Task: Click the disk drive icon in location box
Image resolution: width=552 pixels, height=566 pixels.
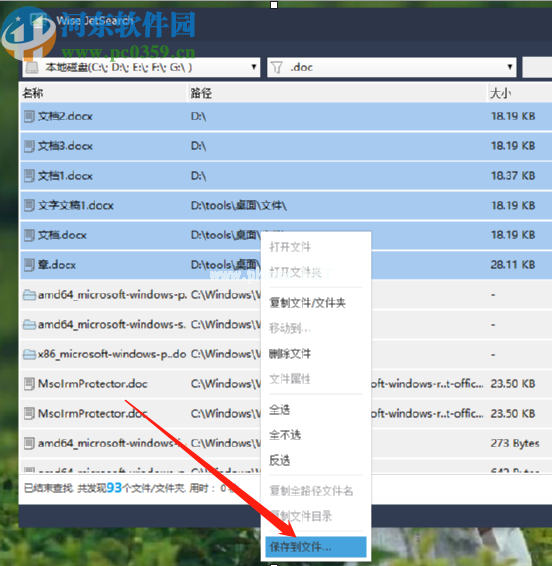Action: coord(32,67)
